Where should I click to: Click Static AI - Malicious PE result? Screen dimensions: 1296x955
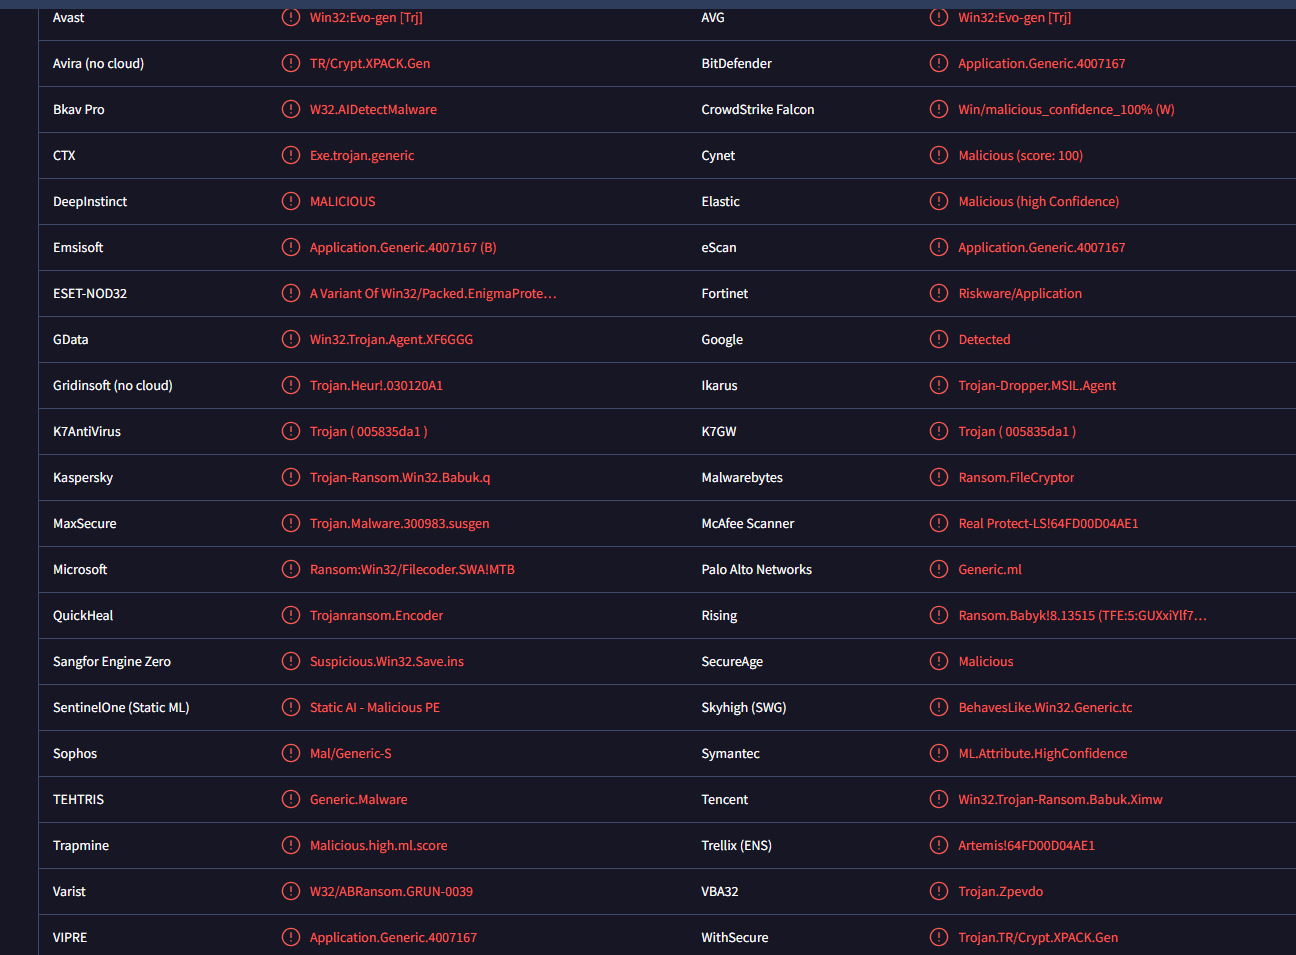click(x=375, y=707)
